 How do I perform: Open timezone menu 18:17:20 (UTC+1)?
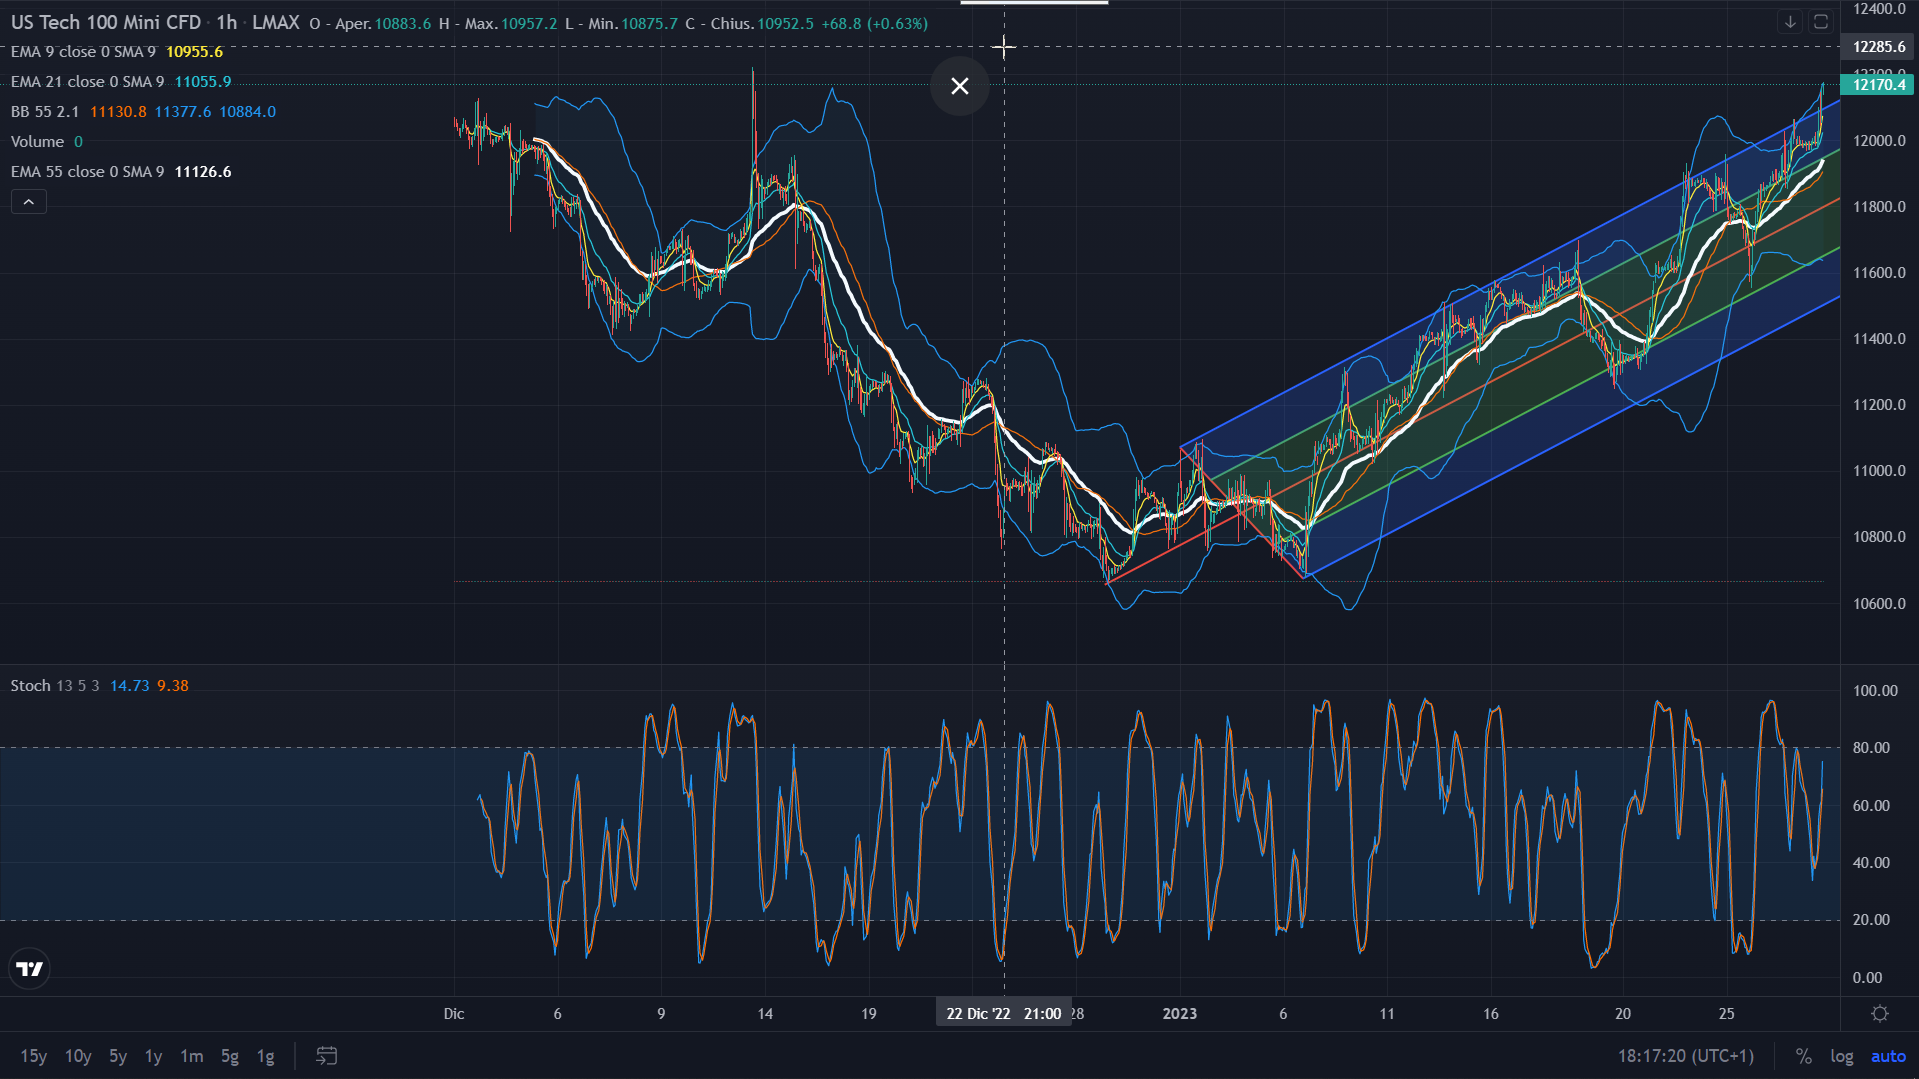click(1686, 1056)
